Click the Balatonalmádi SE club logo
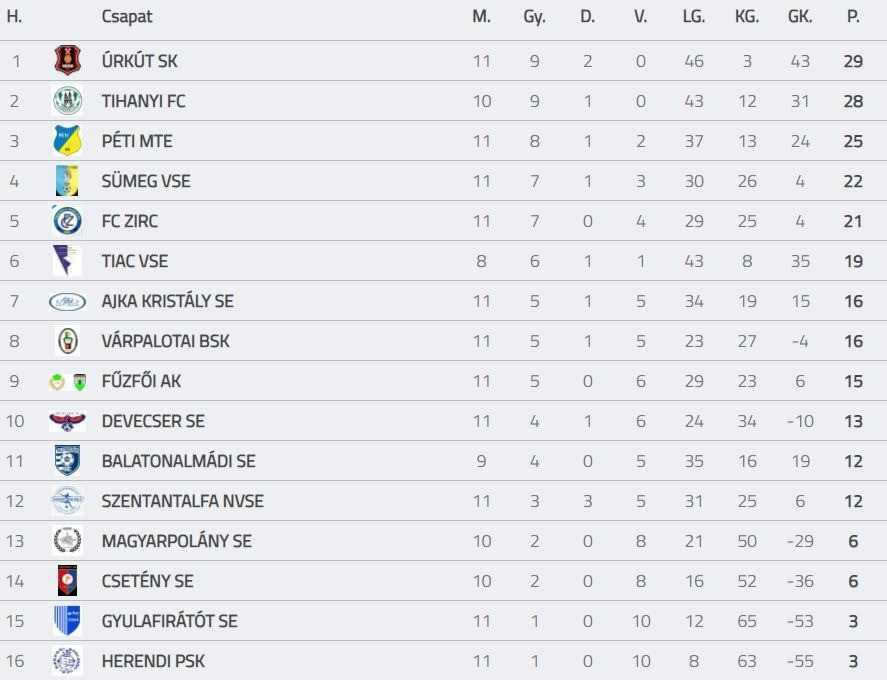The image size is (887, 680). (x=67, y=461)
